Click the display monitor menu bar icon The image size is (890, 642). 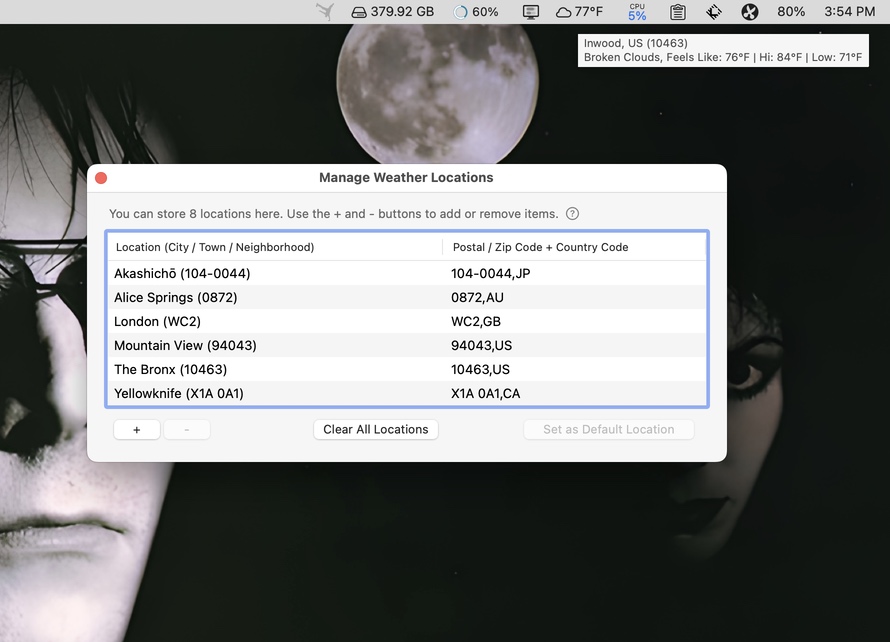pyautogui.click(x=530, y=12)
